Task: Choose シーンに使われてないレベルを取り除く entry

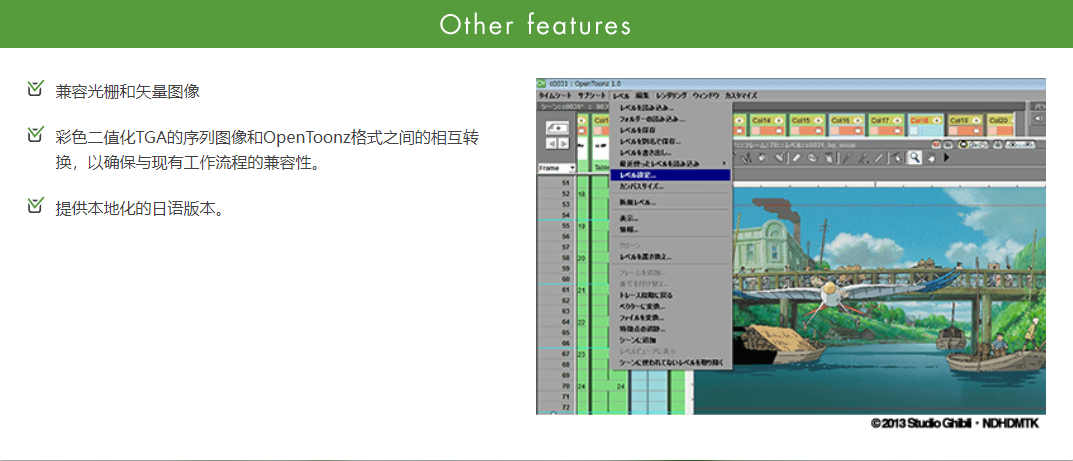Action: (x=671, y=362)
